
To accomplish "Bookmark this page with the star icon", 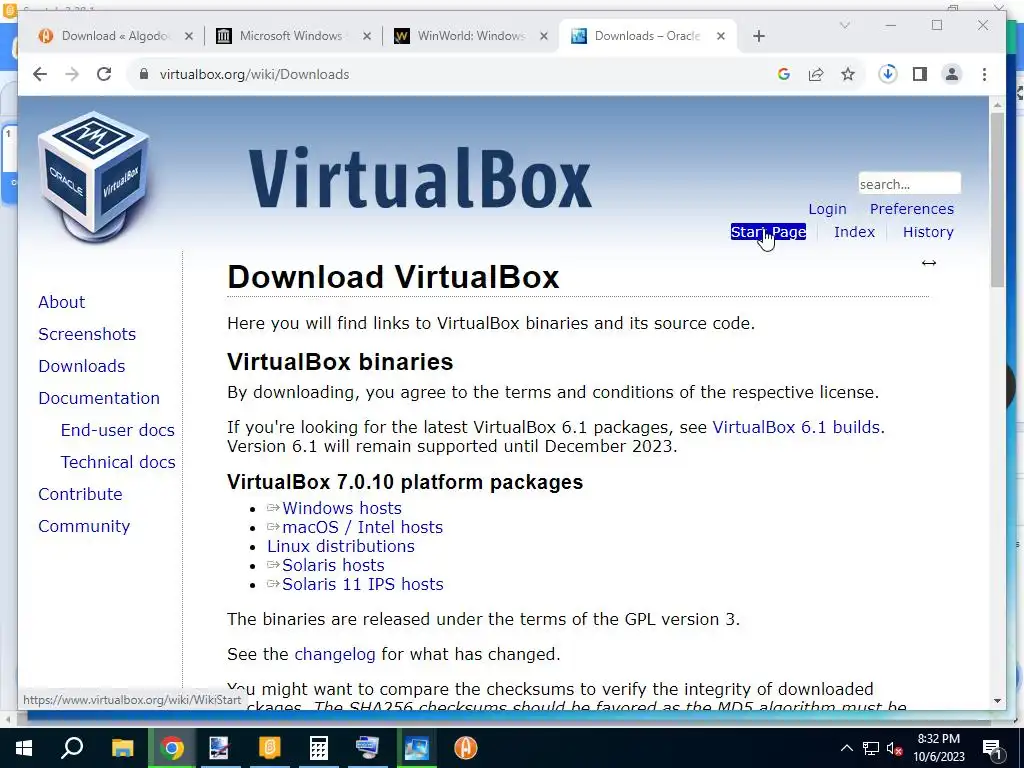I will [x=848, y=74].
